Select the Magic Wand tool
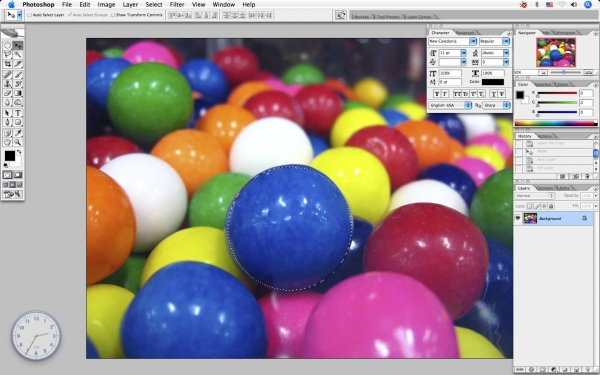The image size is (600, 375). (18, 55)
